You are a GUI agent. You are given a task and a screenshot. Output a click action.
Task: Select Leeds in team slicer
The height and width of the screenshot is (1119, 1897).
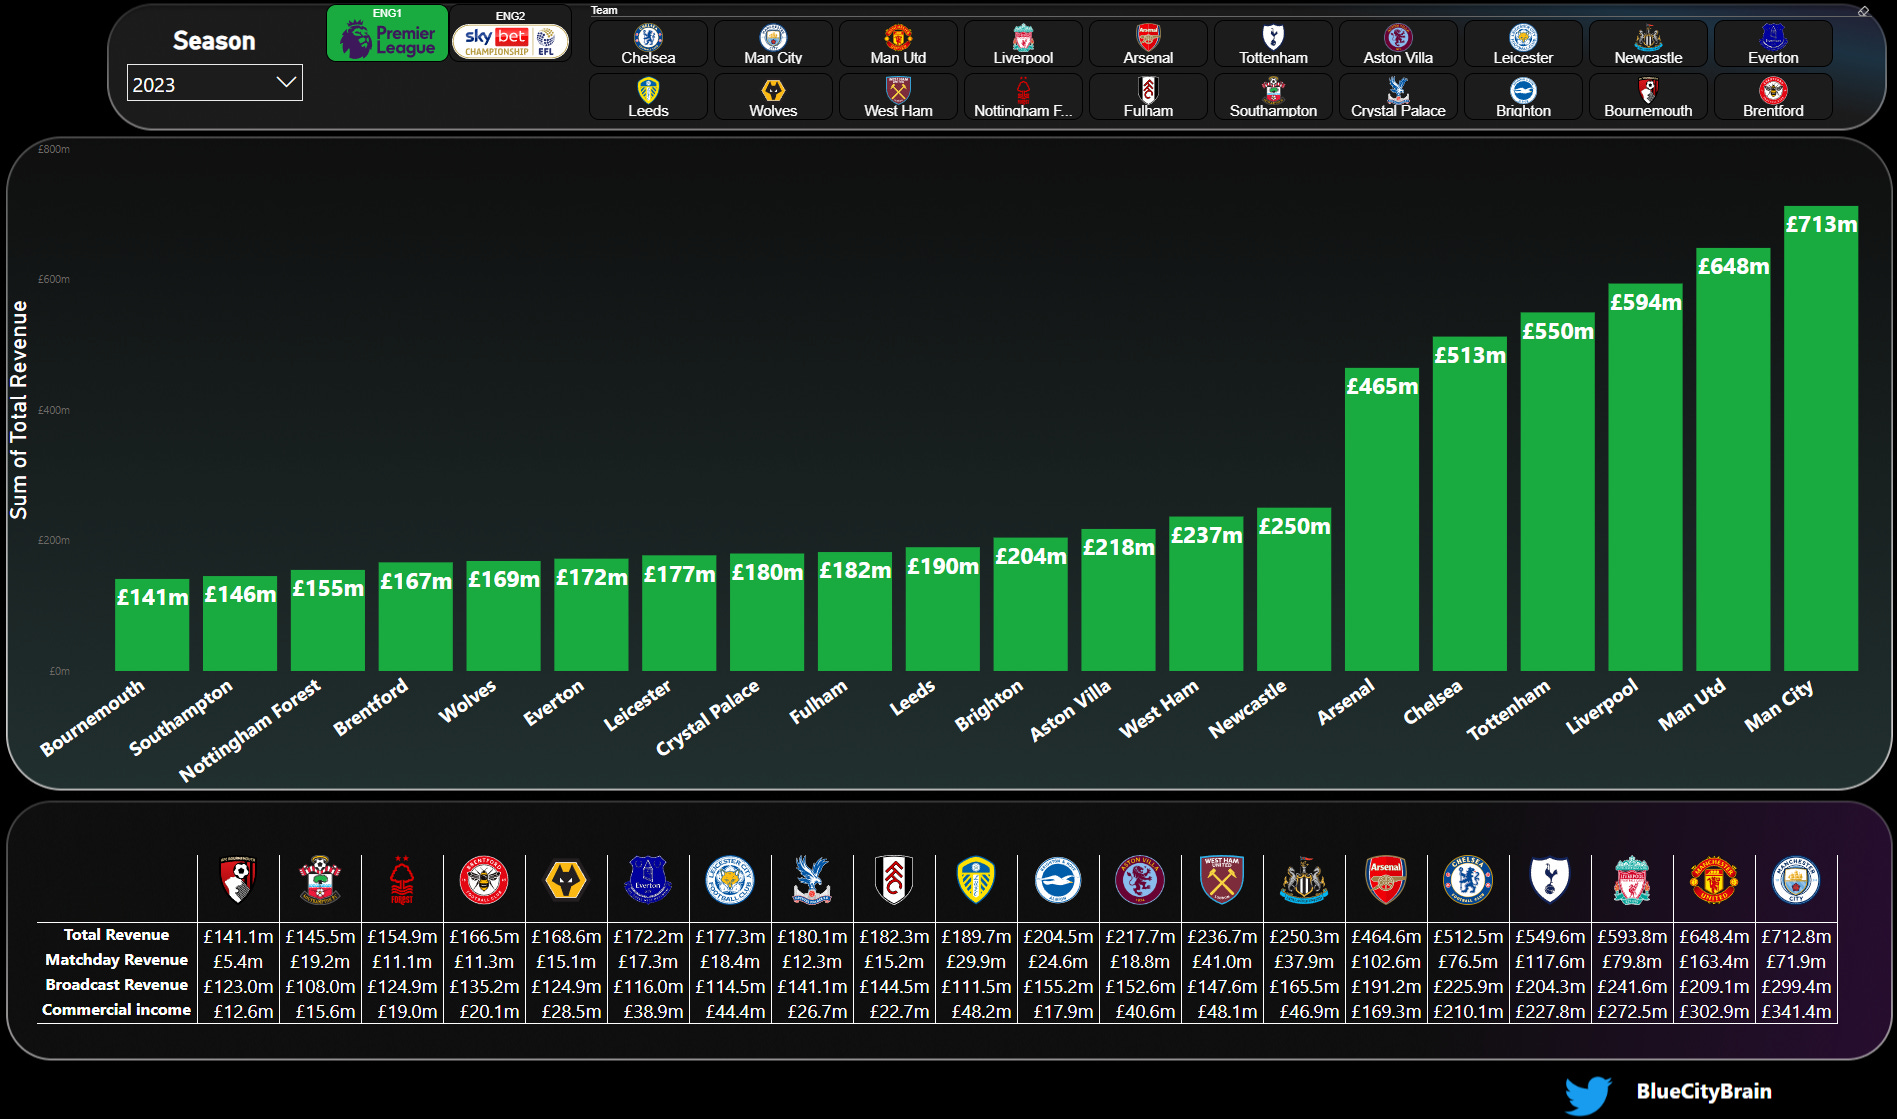coord(648,97)
